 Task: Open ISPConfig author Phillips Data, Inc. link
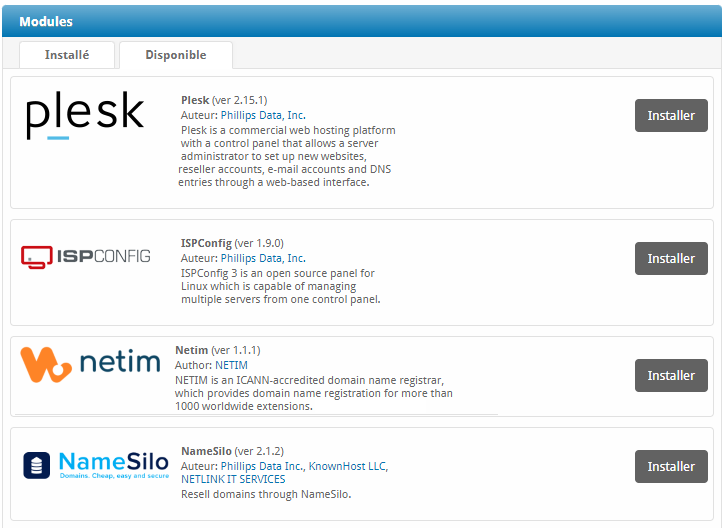pos(263,258)
